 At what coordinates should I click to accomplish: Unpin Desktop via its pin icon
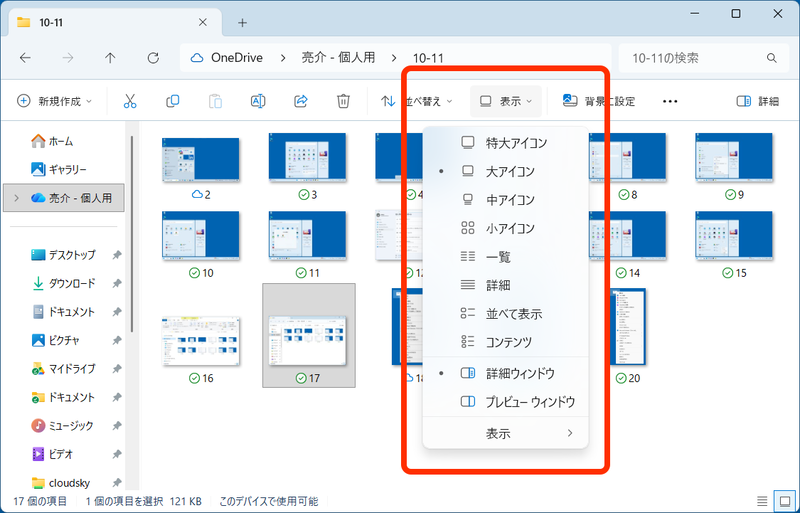[x=117, y=255]
